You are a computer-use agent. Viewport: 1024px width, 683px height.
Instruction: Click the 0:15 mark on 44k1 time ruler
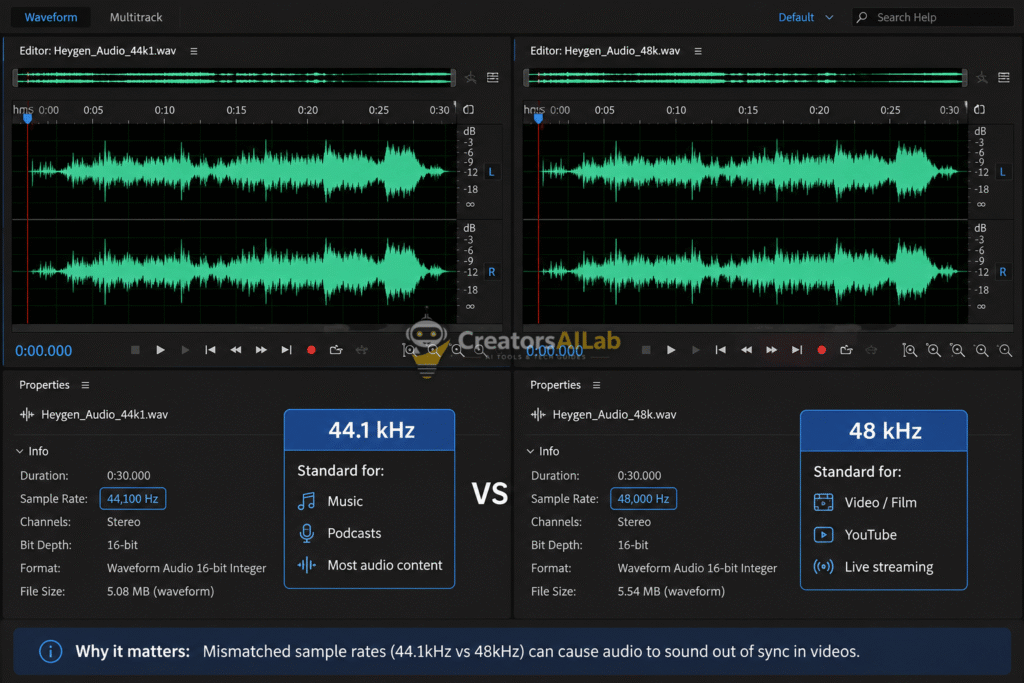click(x=236, y=110)
